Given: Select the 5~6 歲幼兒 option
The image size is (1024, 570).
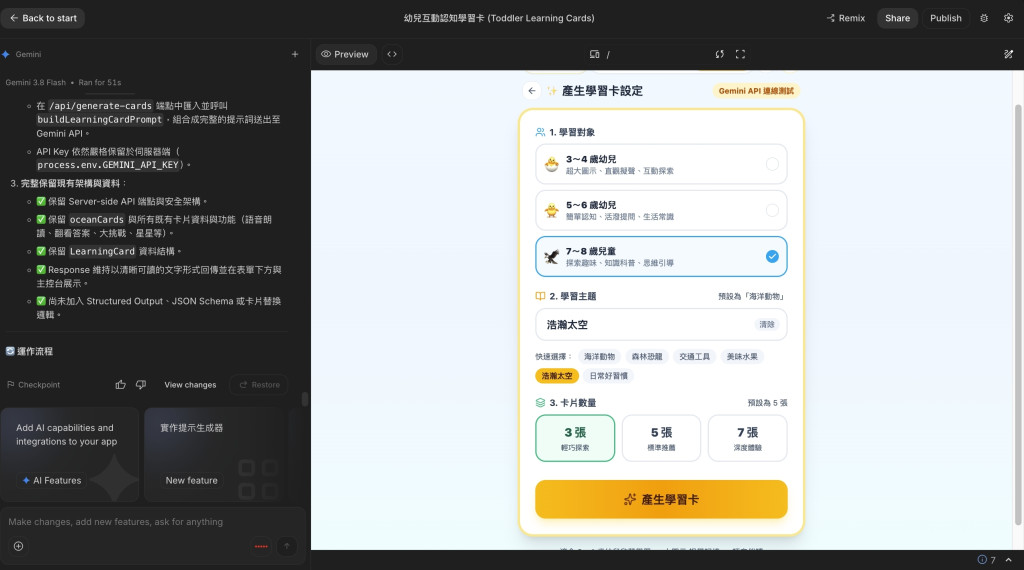Looking at the screenshot, I should 661,210.
